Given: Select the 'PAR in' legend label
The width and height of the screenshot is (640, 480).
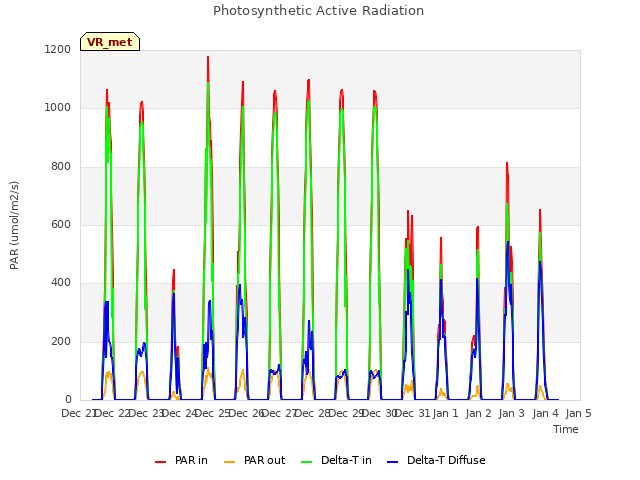Looking at the screenshot, I should click(x=191, y=460).
